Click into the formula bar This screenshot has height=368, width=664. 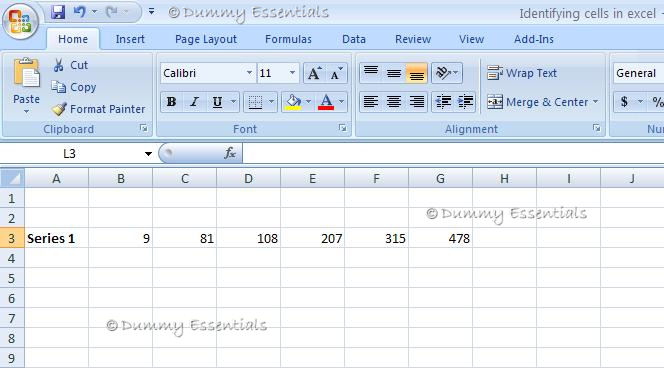click(x=453, y=153)
